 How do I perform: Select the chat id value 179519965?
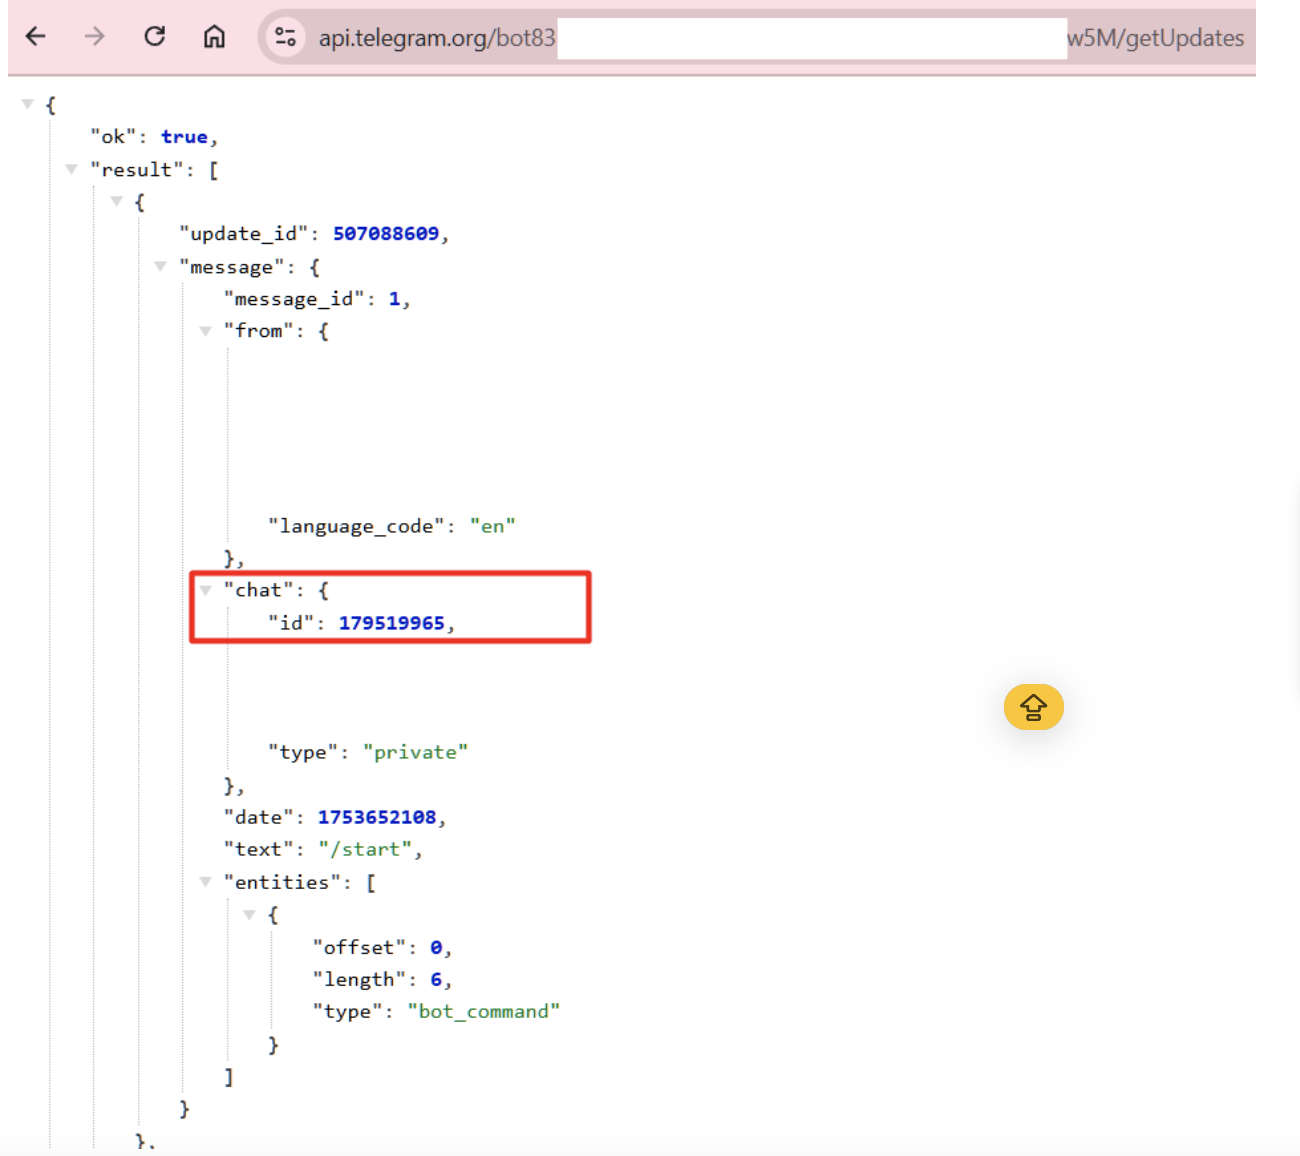click(x=392, y=623)
